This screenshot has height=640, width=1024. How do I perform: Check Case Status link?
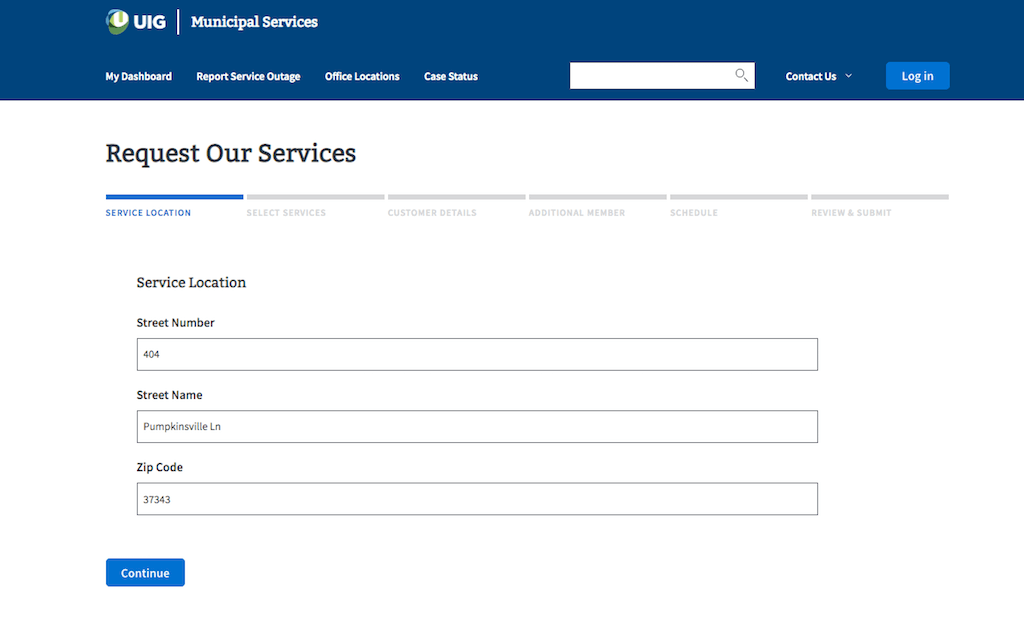point(451,76)
